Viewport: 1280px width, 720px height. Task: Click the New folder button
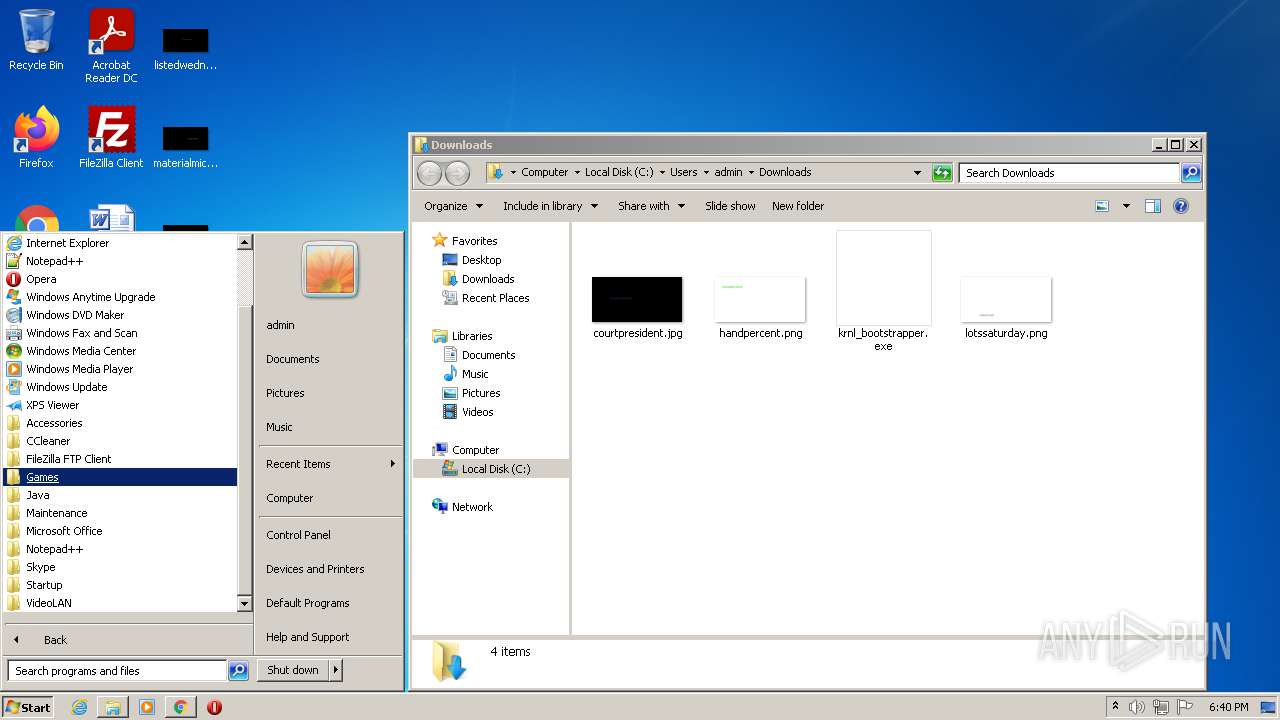[798, 206]
